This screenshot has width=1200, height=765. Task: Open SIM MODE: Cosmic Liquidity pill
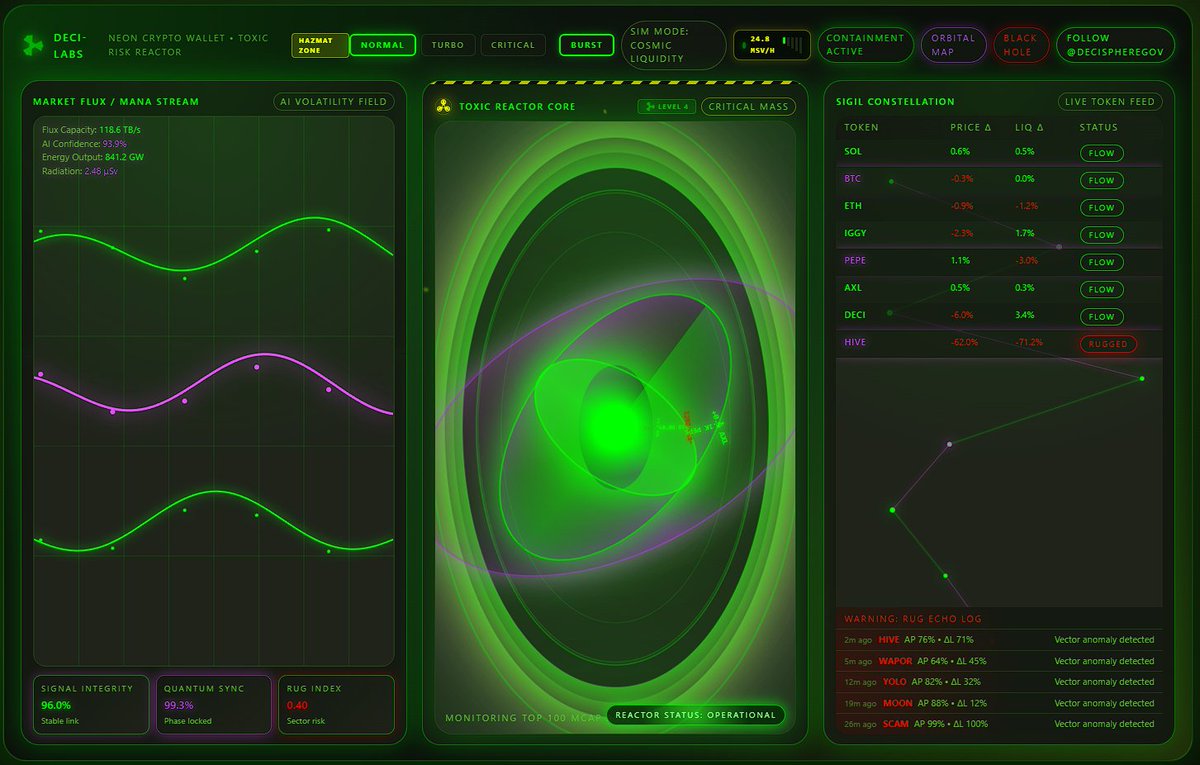(674, 45)
